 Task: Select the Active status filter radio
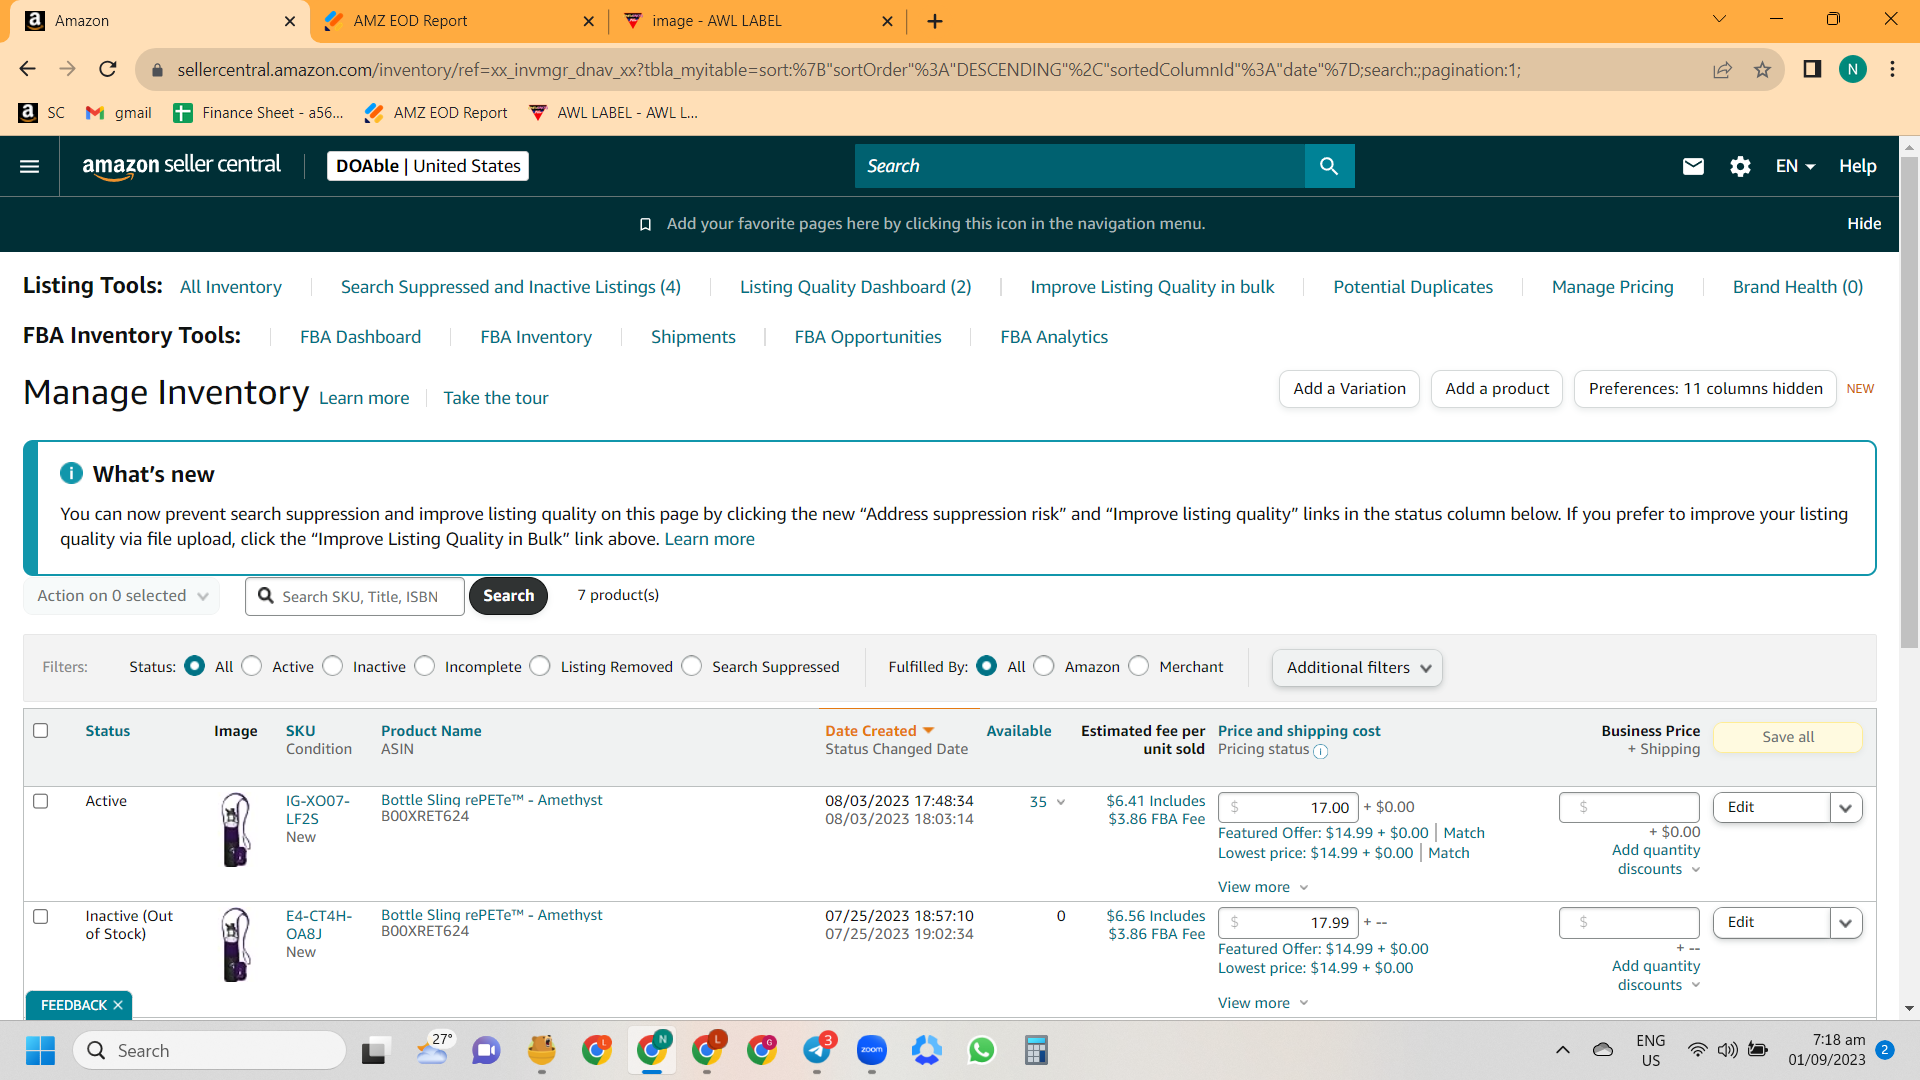click(x=252, y=666)
